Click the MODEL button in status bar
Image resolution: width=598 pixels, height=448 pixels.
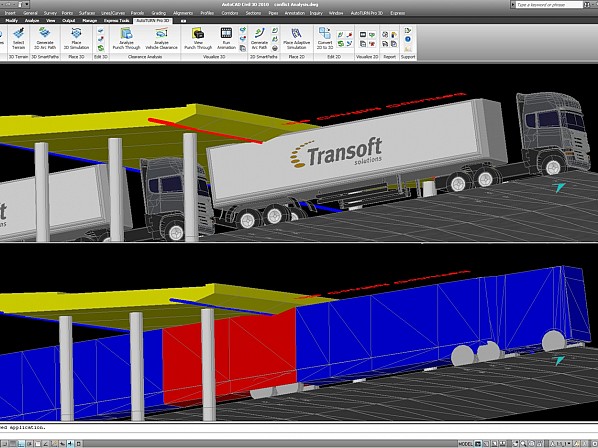pyautogui.click(x=465, y=444)
